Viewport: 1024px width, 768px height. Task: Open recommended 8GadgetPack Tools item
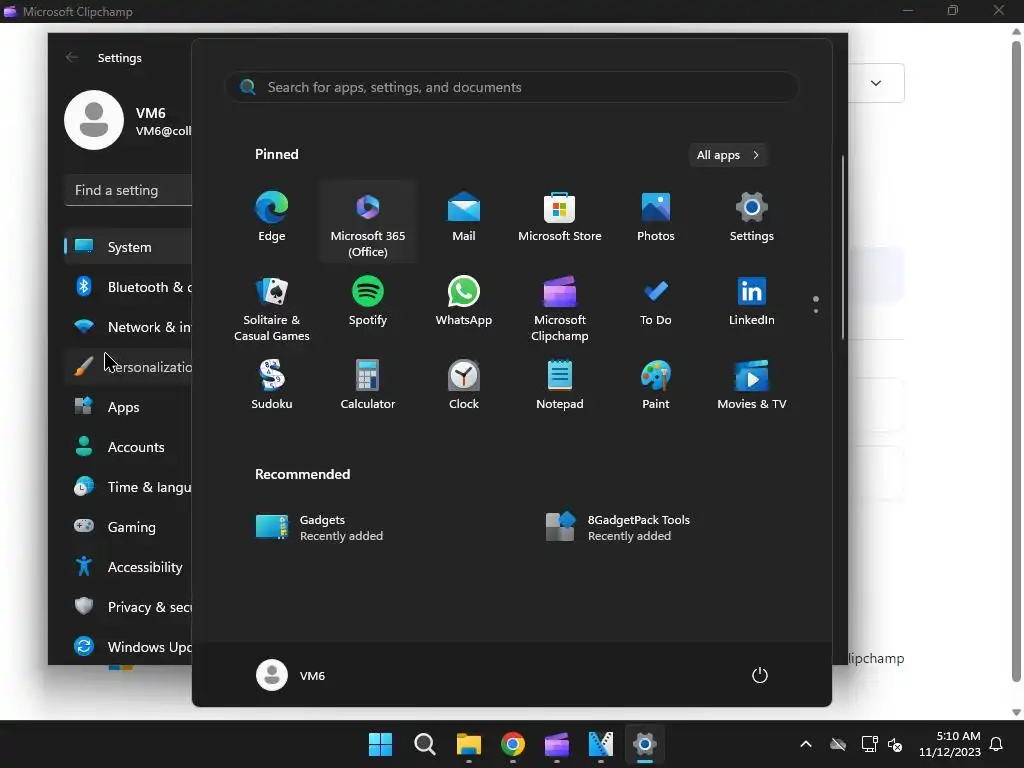point(618,528)
